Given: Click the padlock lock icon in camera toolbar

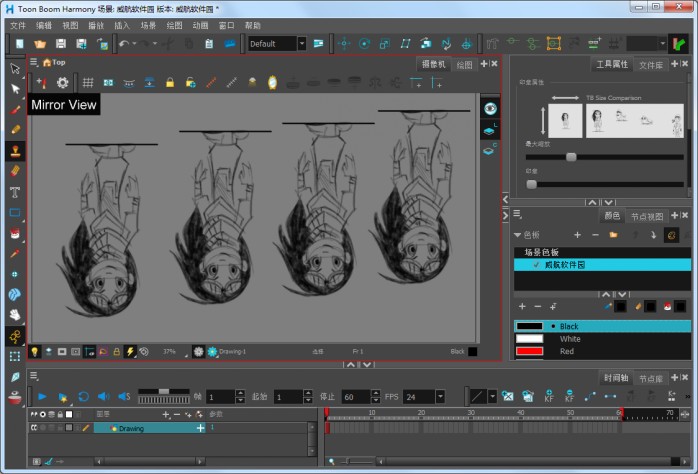Looking at the screenshot, I should (170, 82).
